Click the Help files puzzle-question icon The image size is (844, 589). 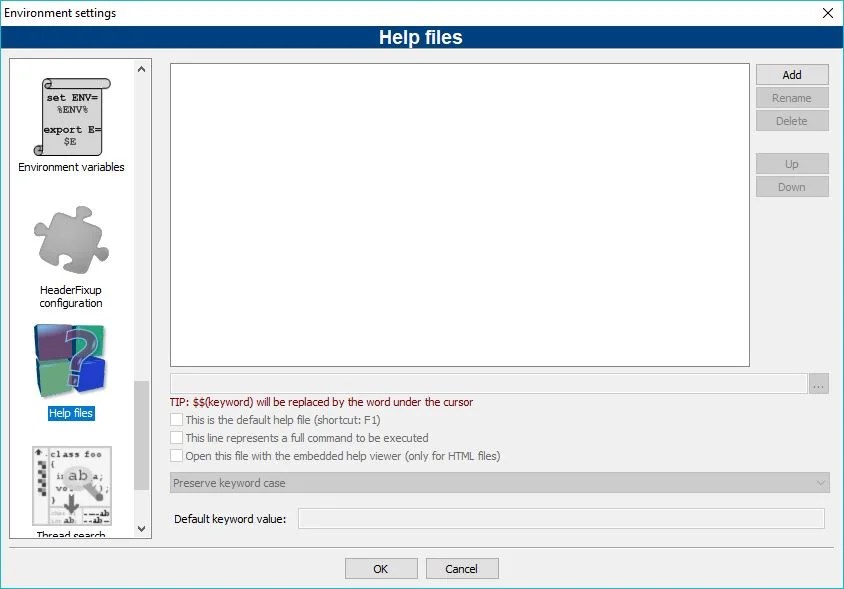(x=70, y=365)
